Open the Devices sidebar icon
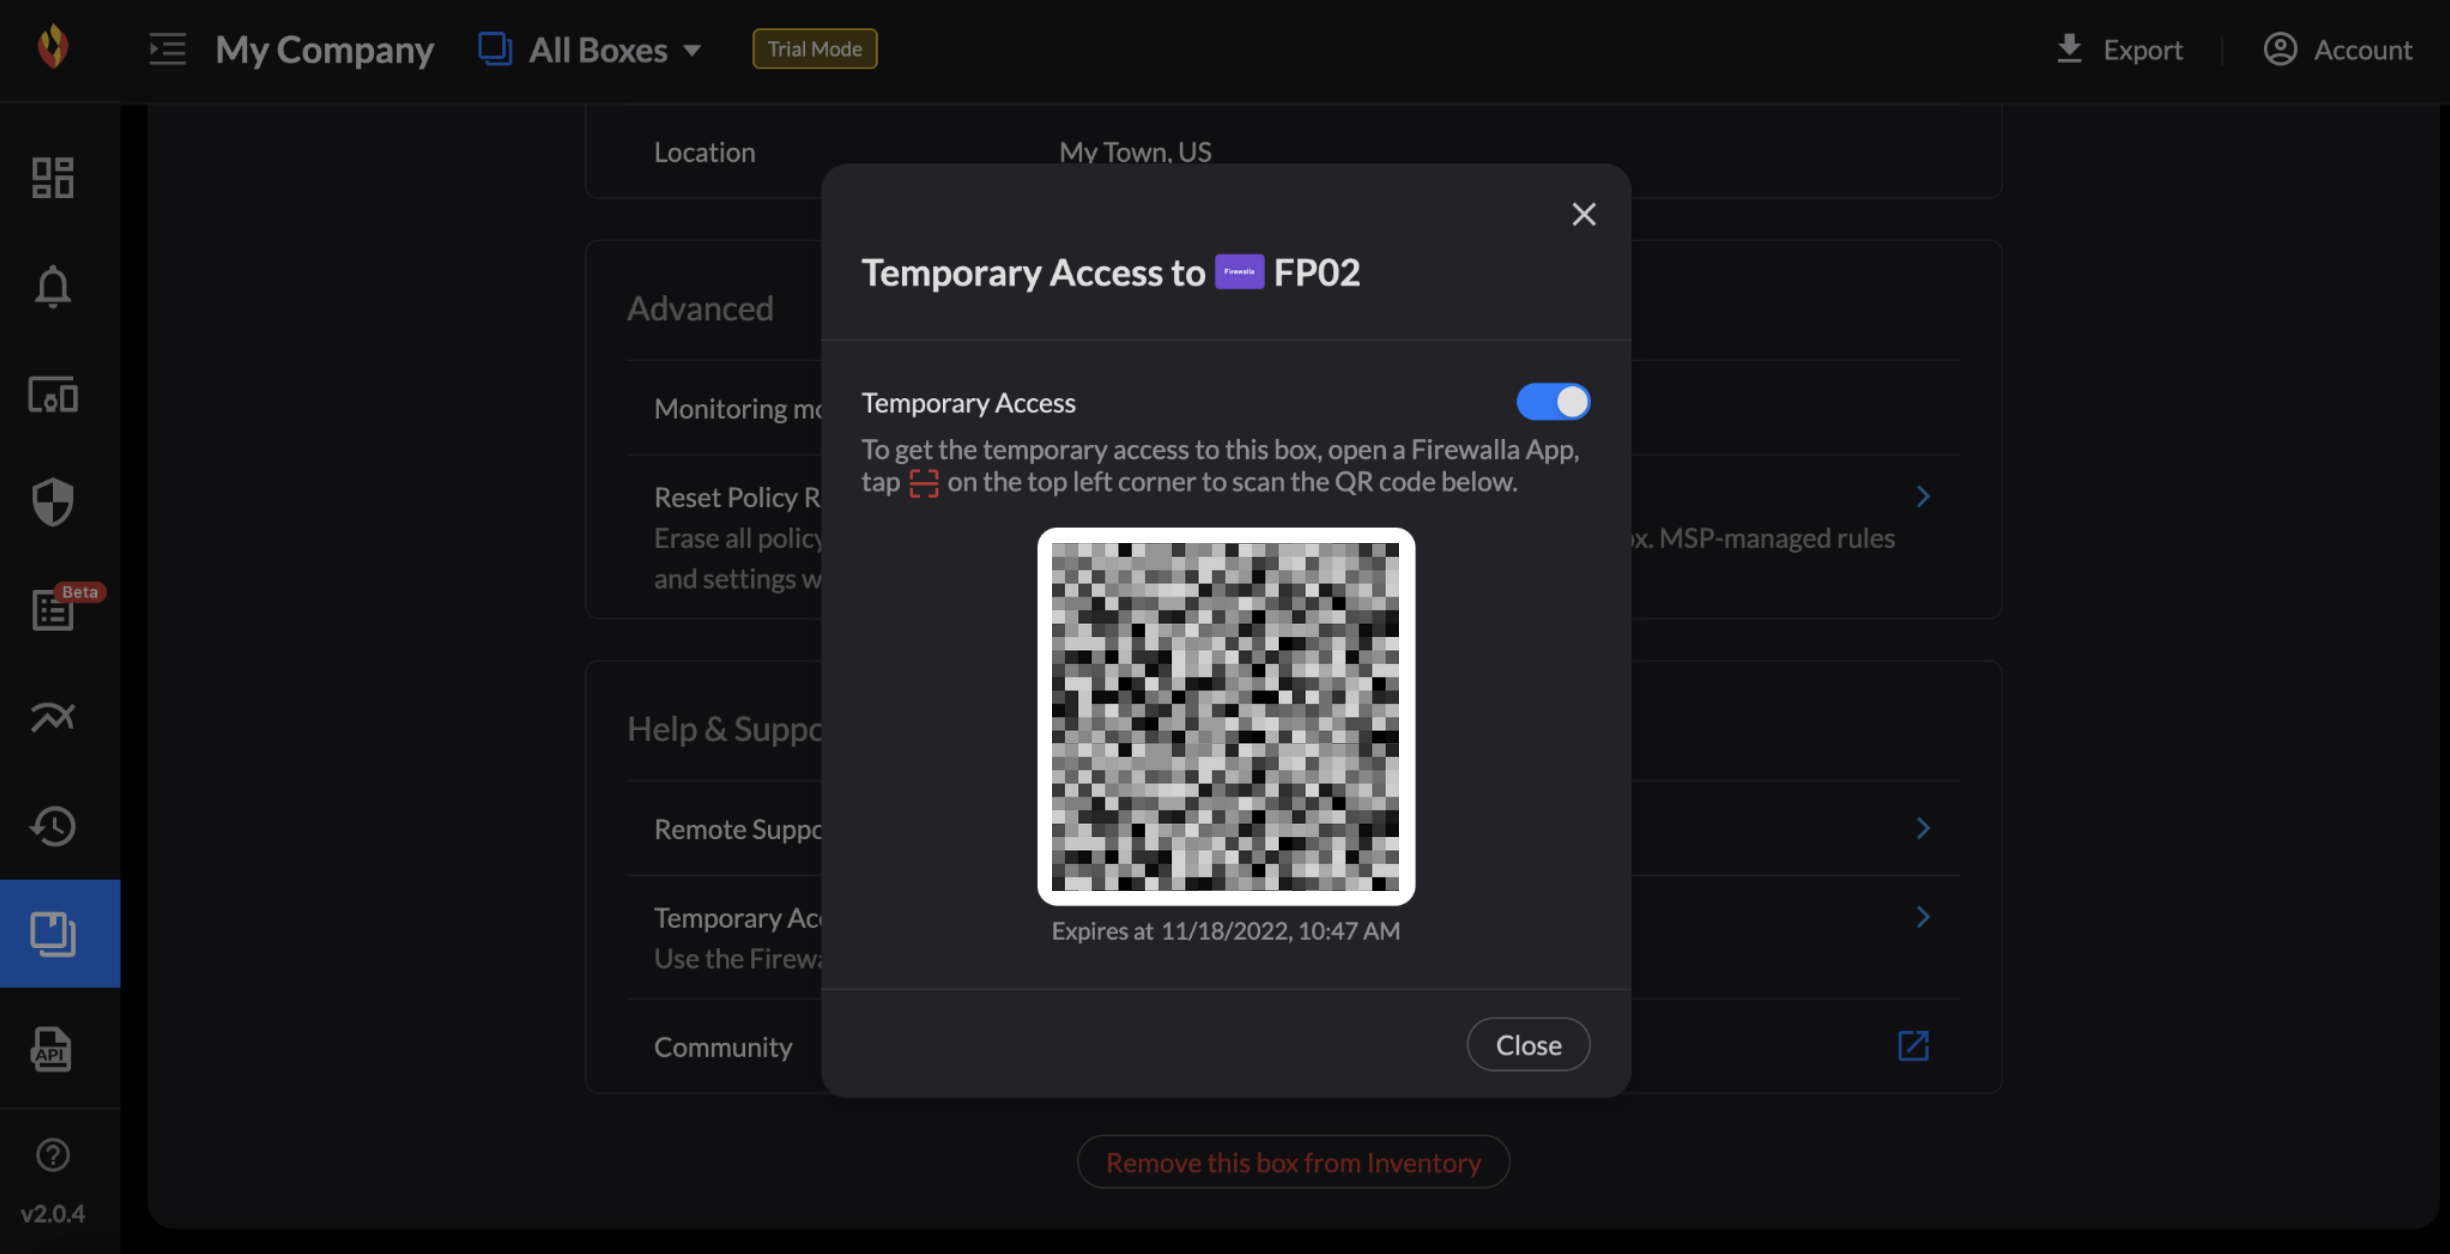 click(53, 395)
